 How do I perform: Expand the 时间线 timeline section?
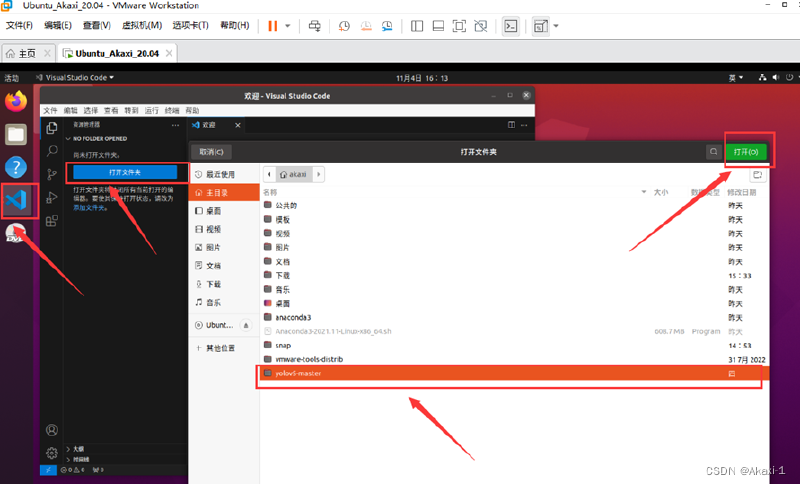(x=78, y=460)
